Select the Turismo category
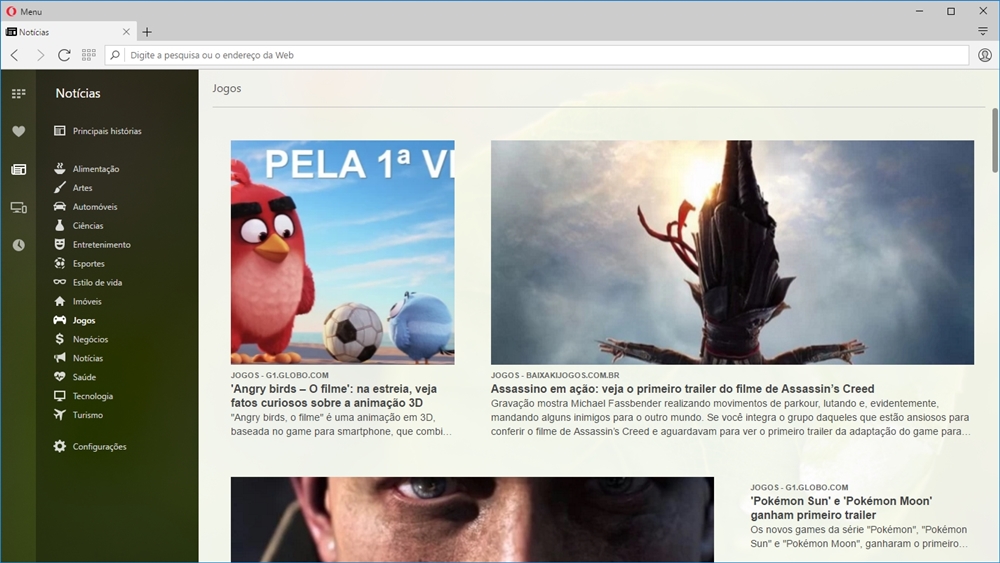Screen dimensions: 1000x563 [78, 414]
